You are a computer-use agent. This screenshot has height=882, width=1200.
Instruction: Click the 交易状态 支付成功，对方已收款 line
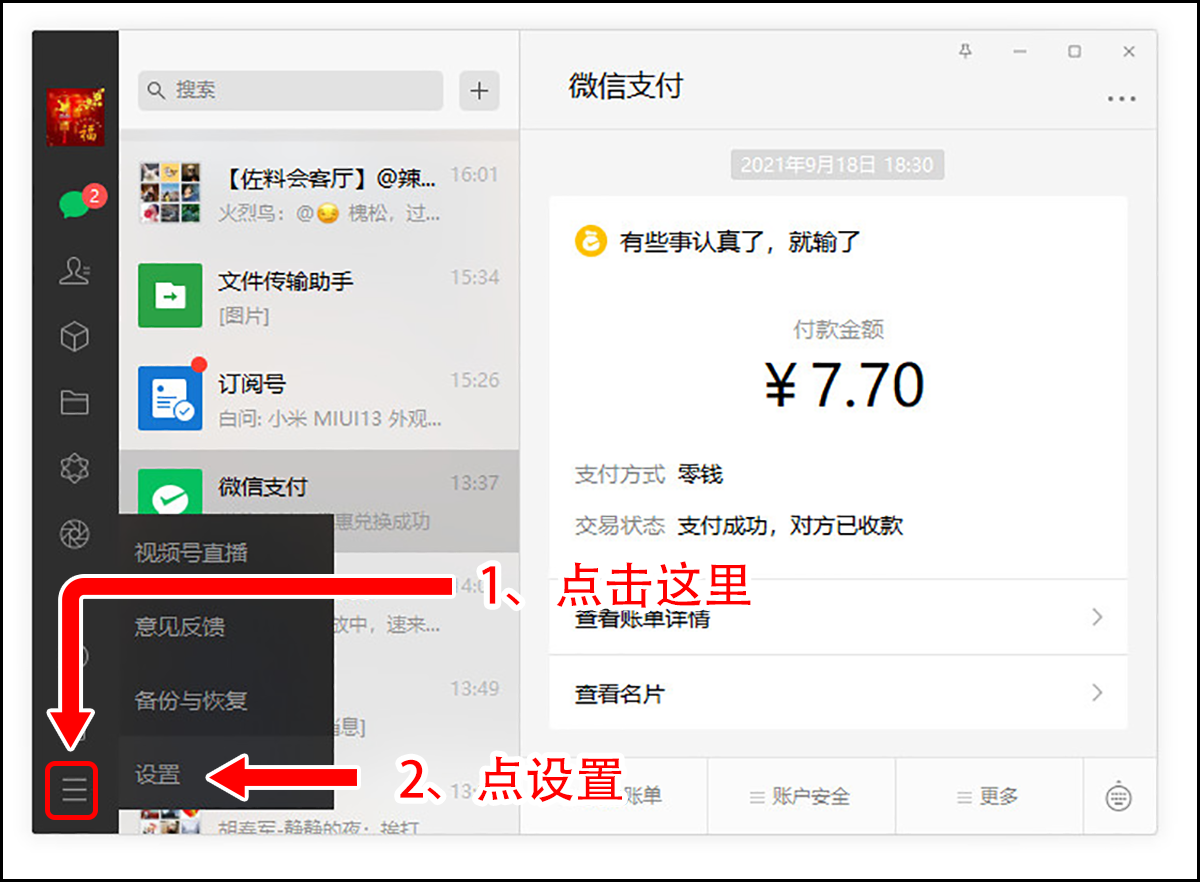[739, 525]
